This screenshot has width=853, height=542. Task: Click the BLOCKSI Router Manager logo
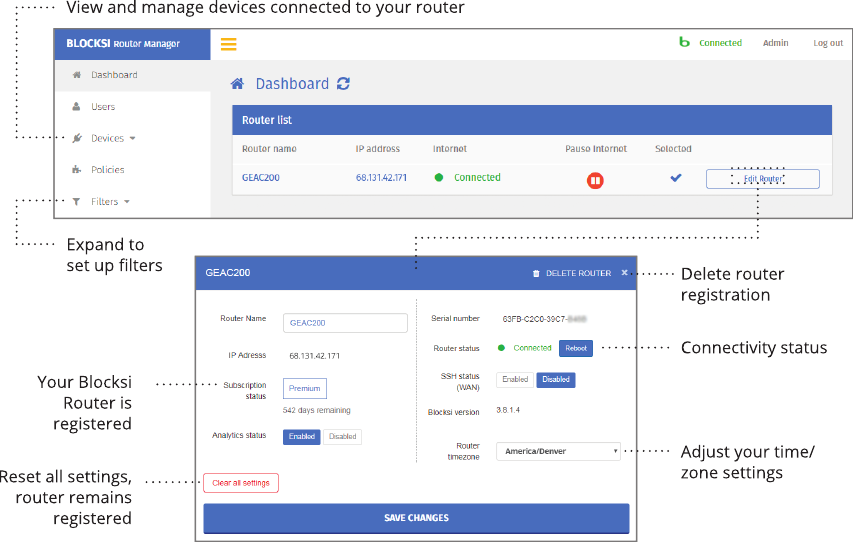tap(123, 44)
